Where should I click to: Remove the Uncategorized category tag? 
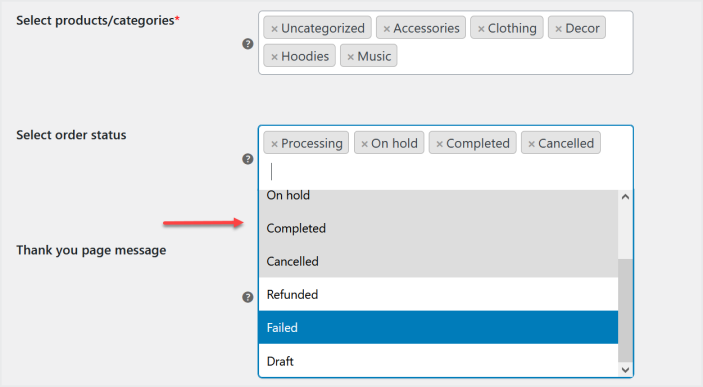[274, 29]
